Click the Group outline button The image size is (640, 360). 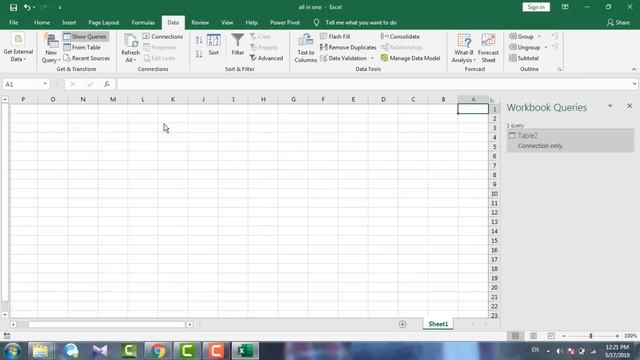click(522, 36)
